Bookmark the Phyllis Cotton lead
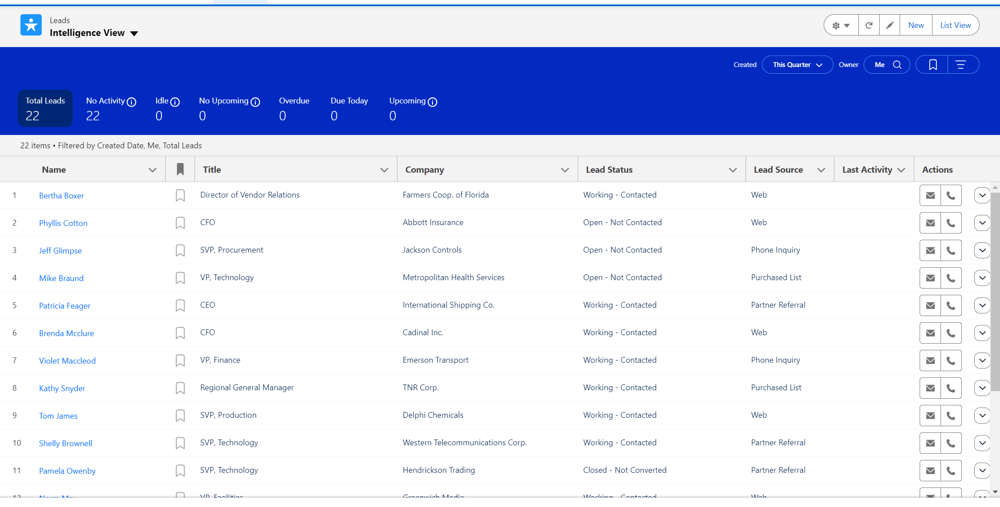 click(180, 223)
